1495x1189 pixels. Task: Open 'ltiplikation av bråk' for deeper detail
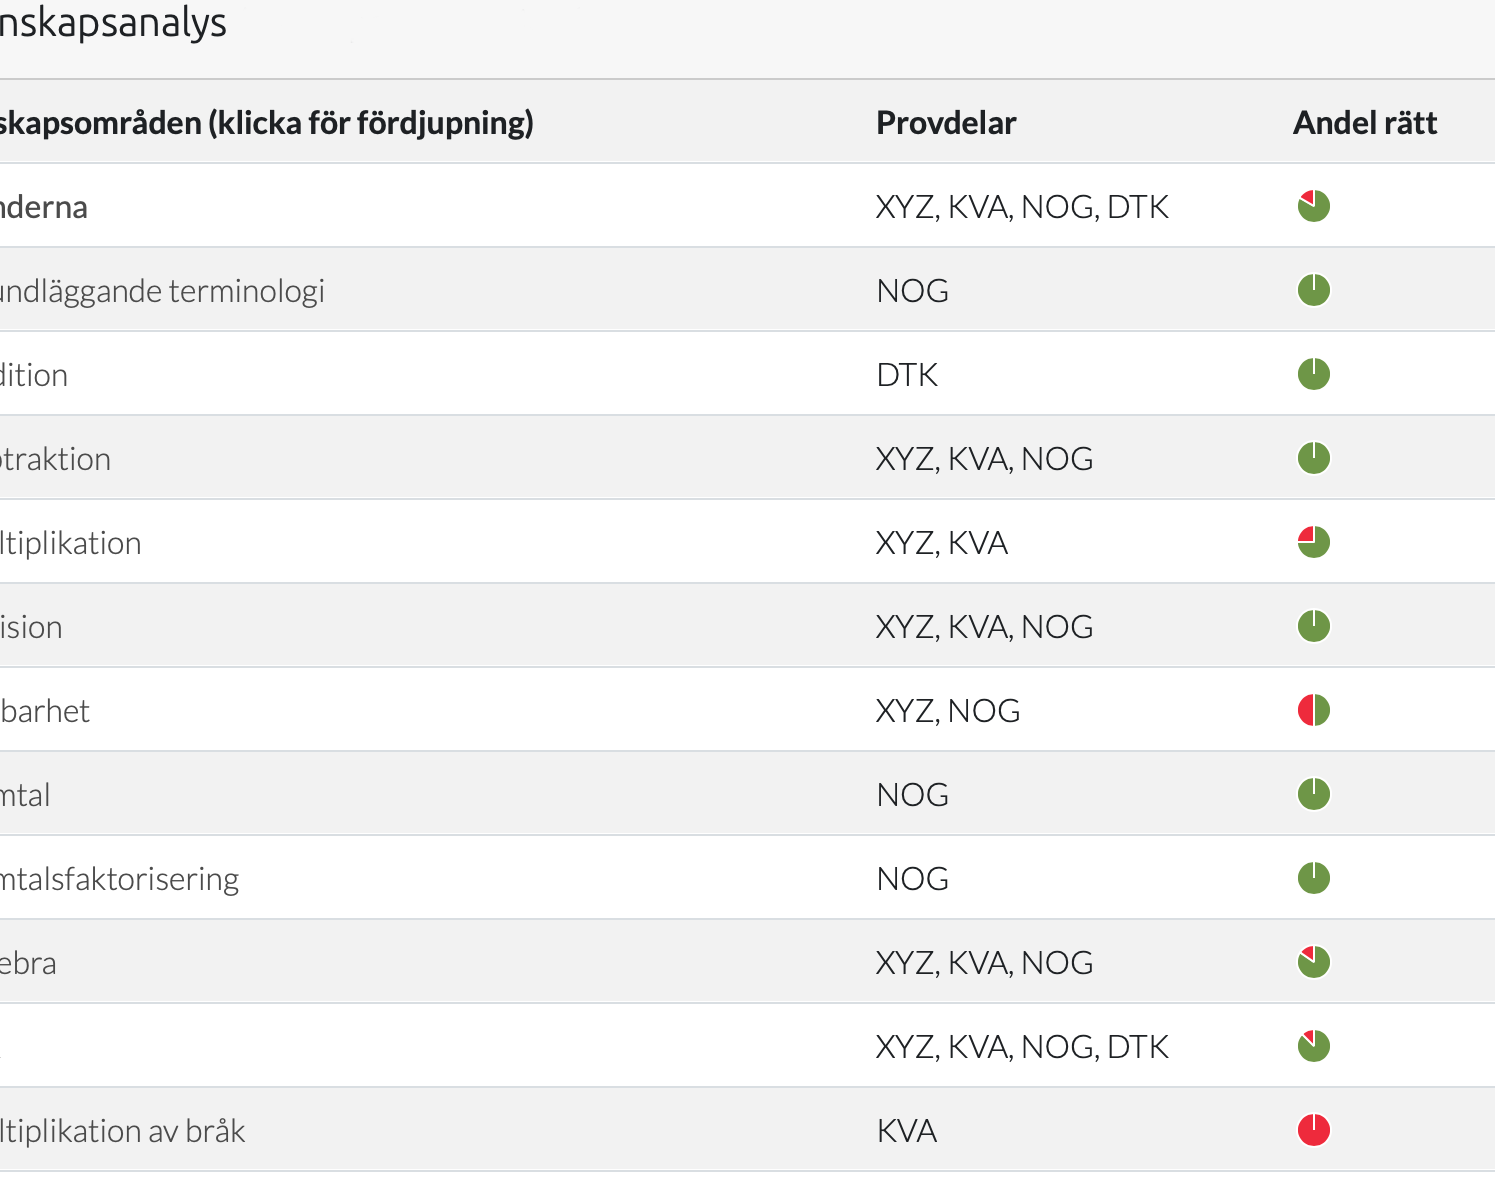click(x=122, y=1131)
